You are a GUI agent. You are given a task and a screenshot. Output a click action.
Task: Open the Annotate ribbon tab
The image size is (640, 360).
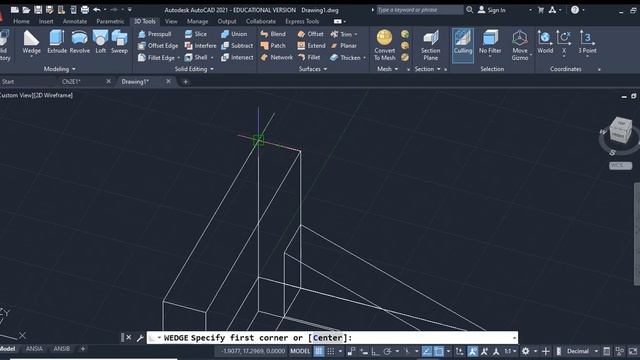tap(75, 21)
